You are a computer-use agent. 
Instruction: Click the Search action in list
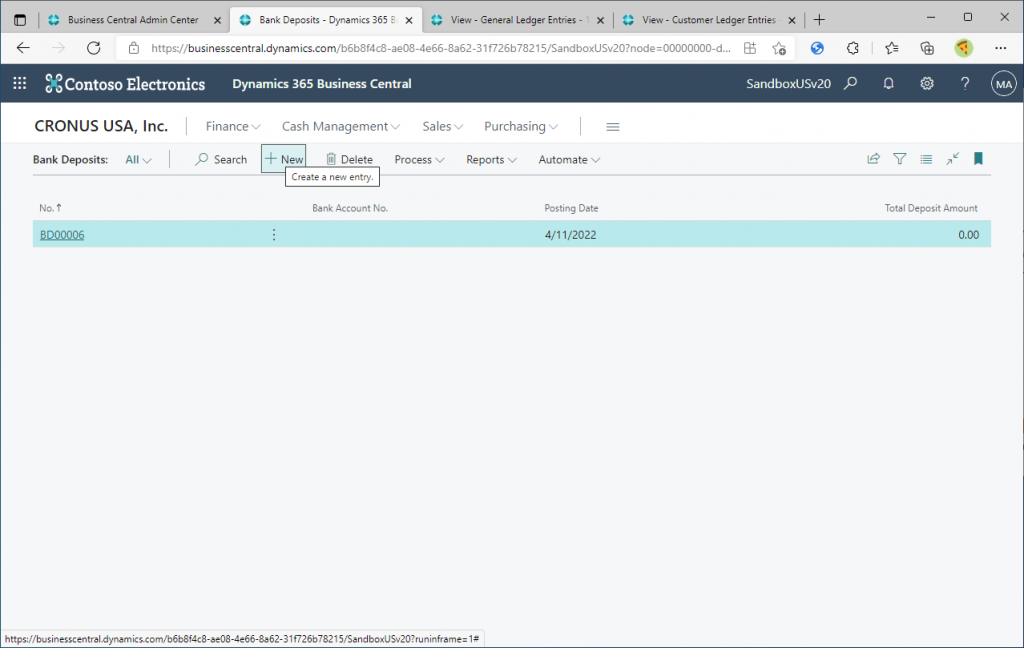(x=221, y=159)
